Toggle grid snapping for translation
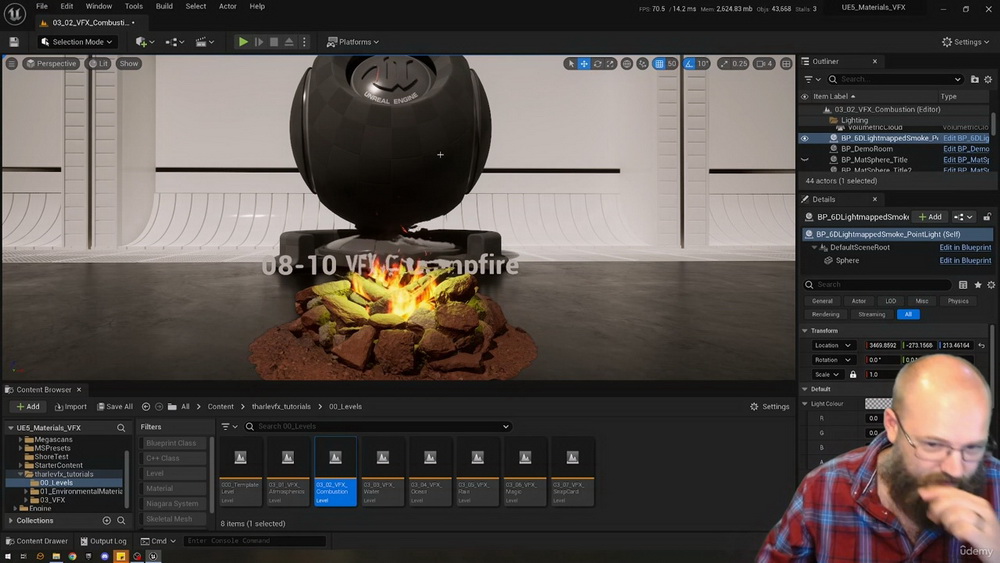This screenshot has height=563, width=1000. pos(659,64)
